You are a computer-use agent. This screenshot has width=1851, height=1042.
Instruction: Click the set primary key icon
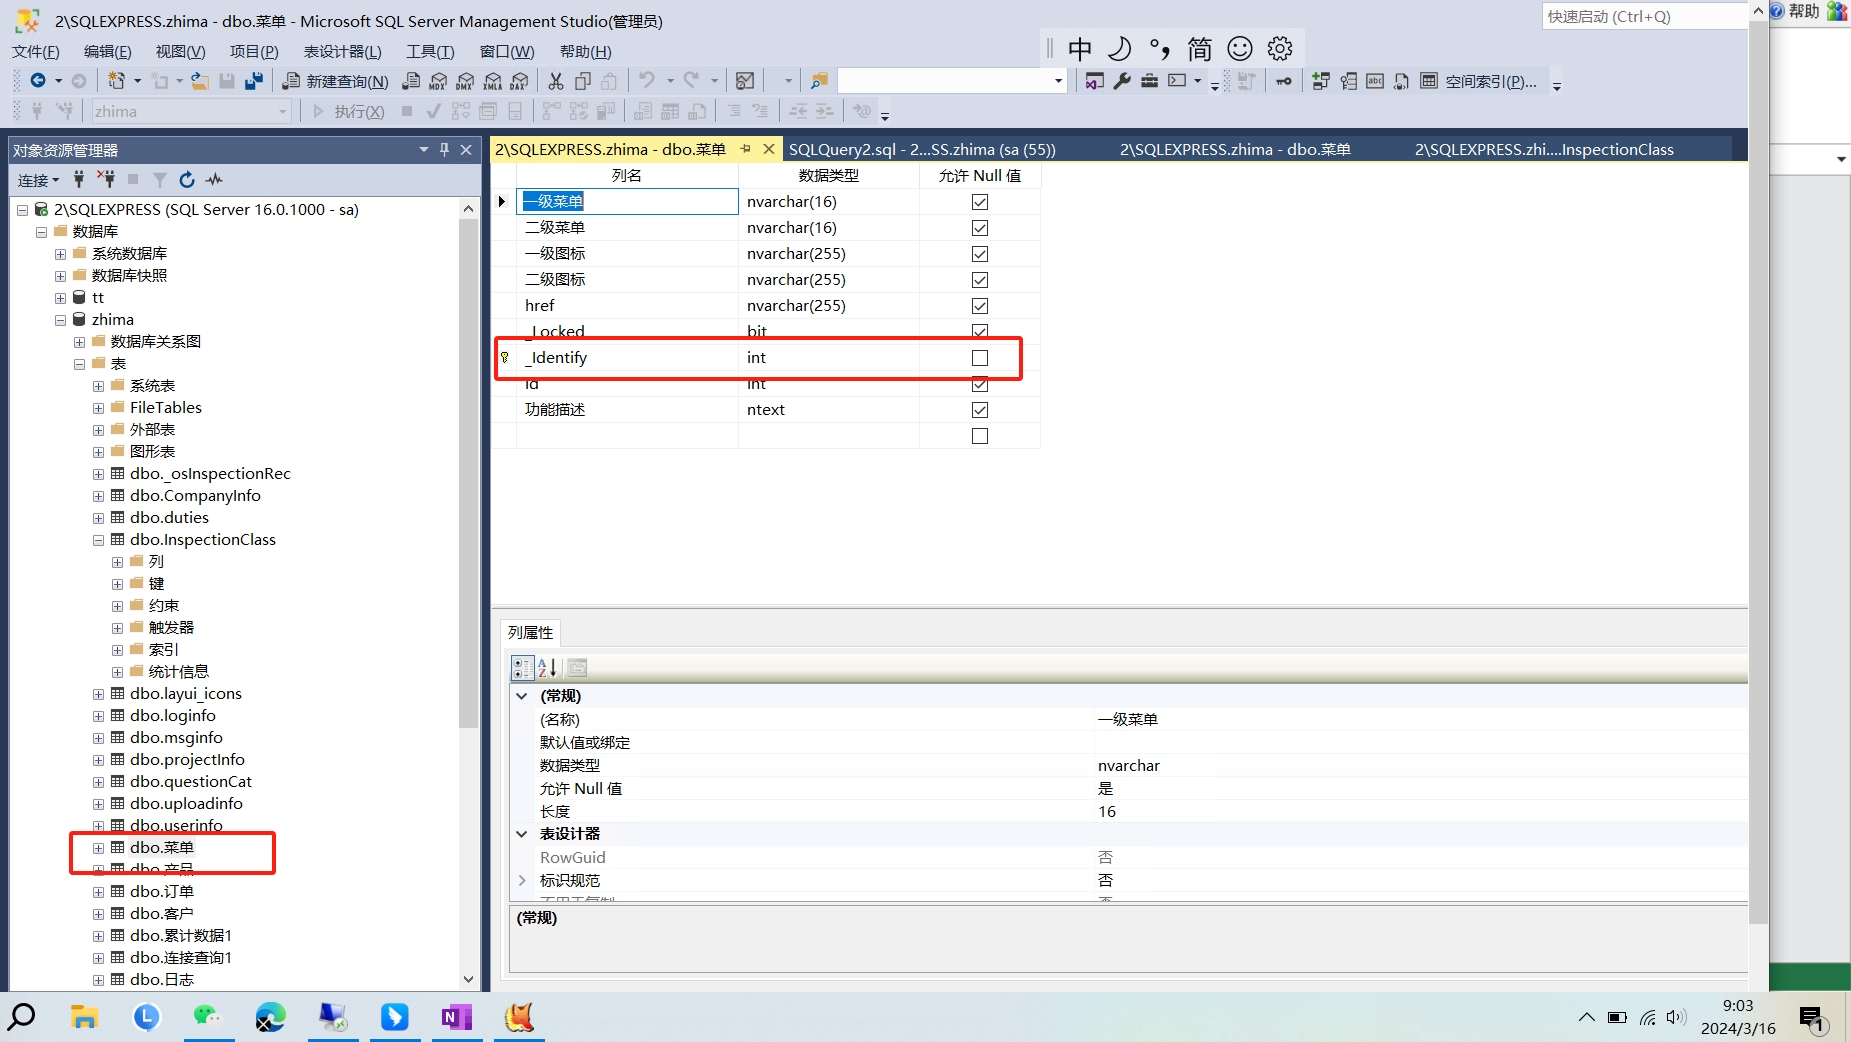click(1284, 81)
